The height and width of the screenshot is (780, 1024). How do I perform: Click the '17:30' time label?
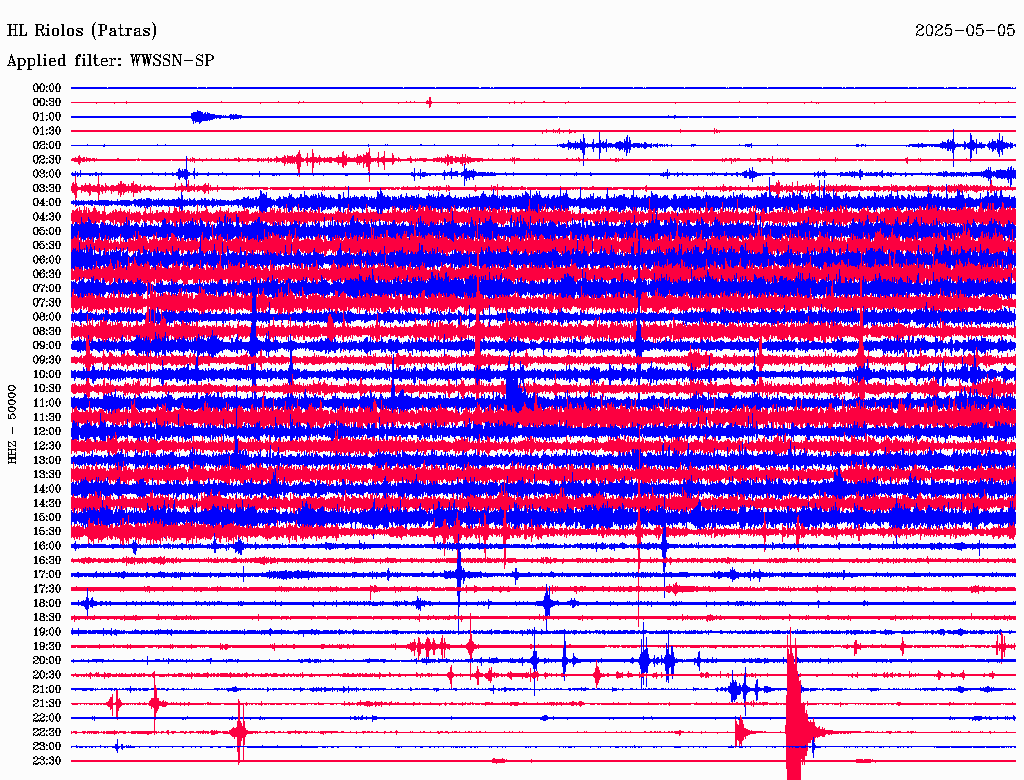(47, 589)
